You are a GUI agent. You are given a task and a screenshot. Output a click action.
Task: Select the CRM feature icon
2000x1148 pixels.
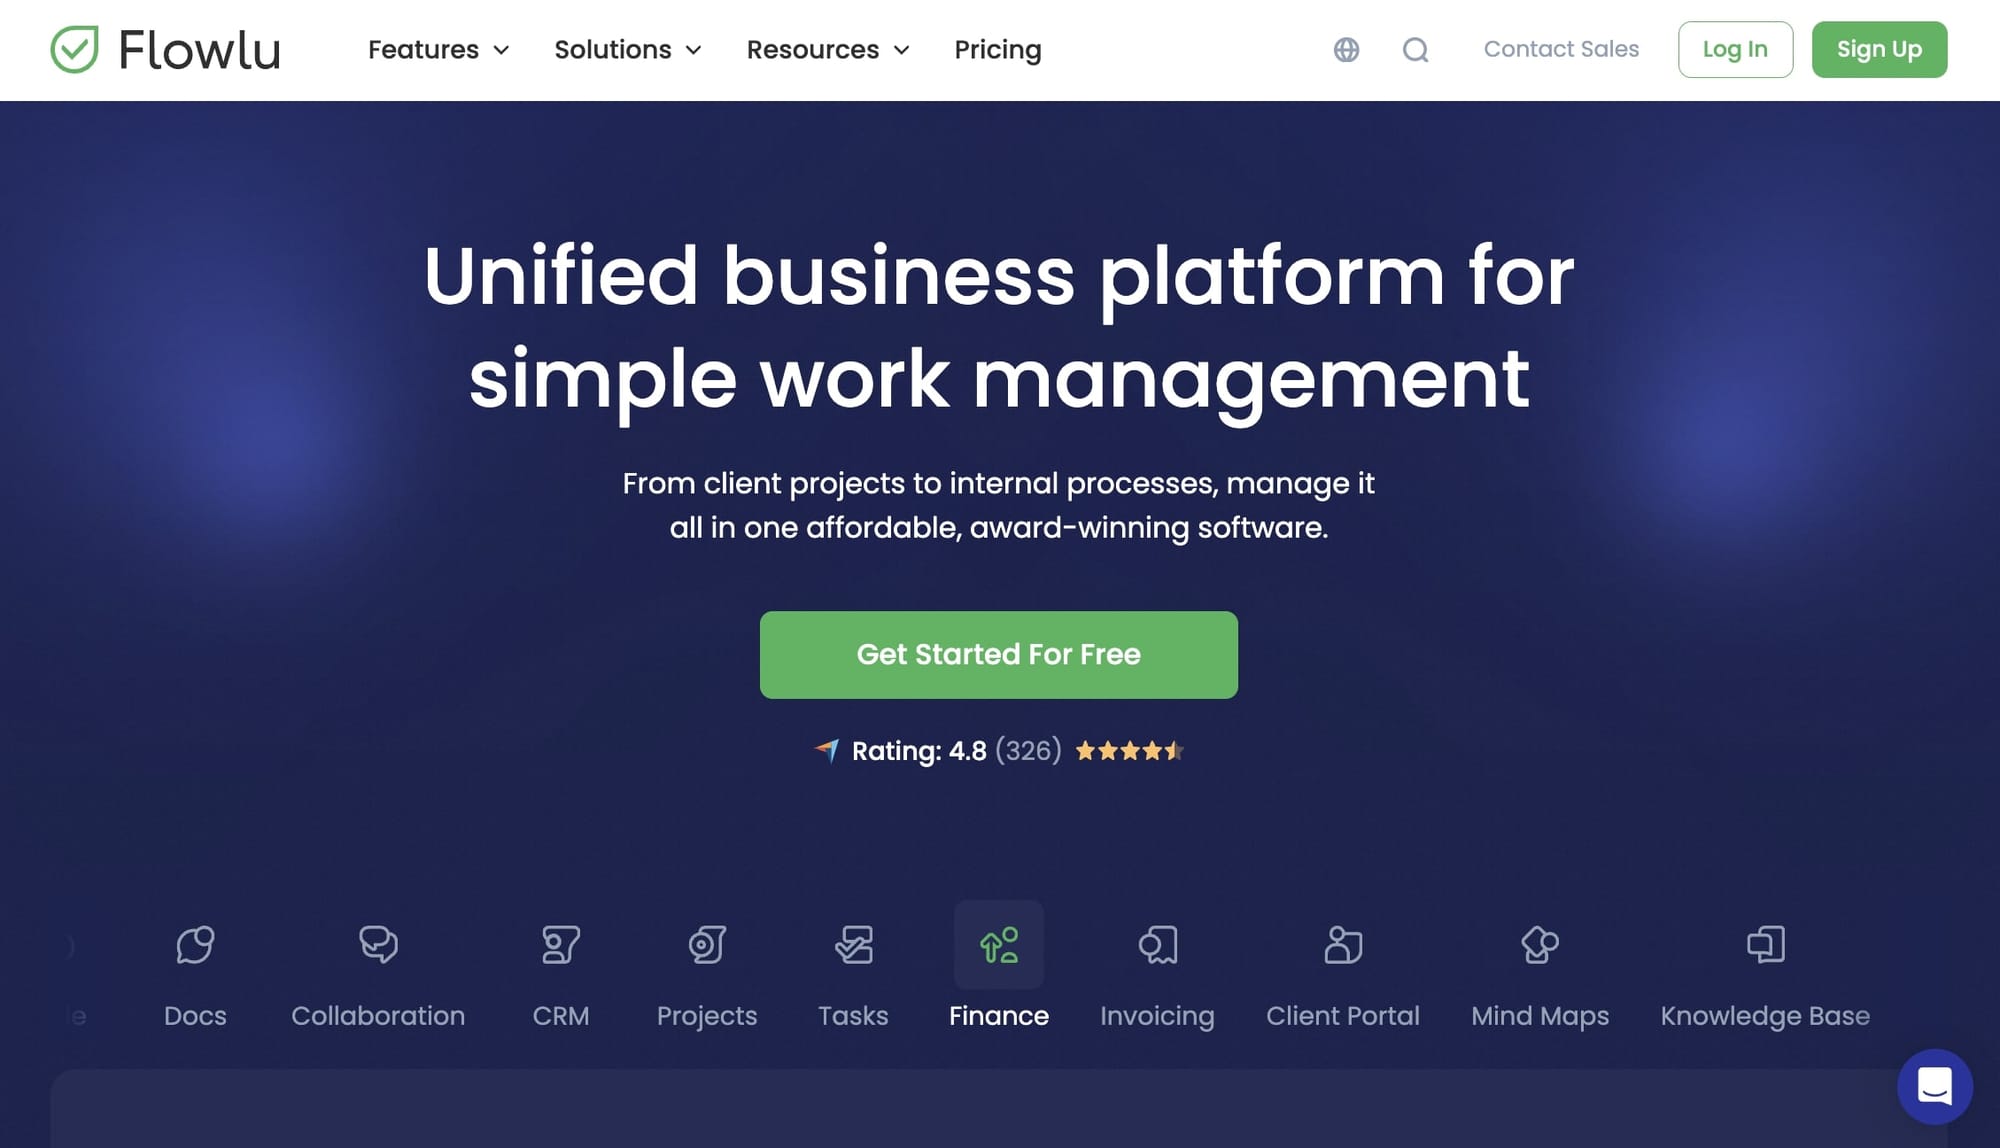(x=560, y=945)
